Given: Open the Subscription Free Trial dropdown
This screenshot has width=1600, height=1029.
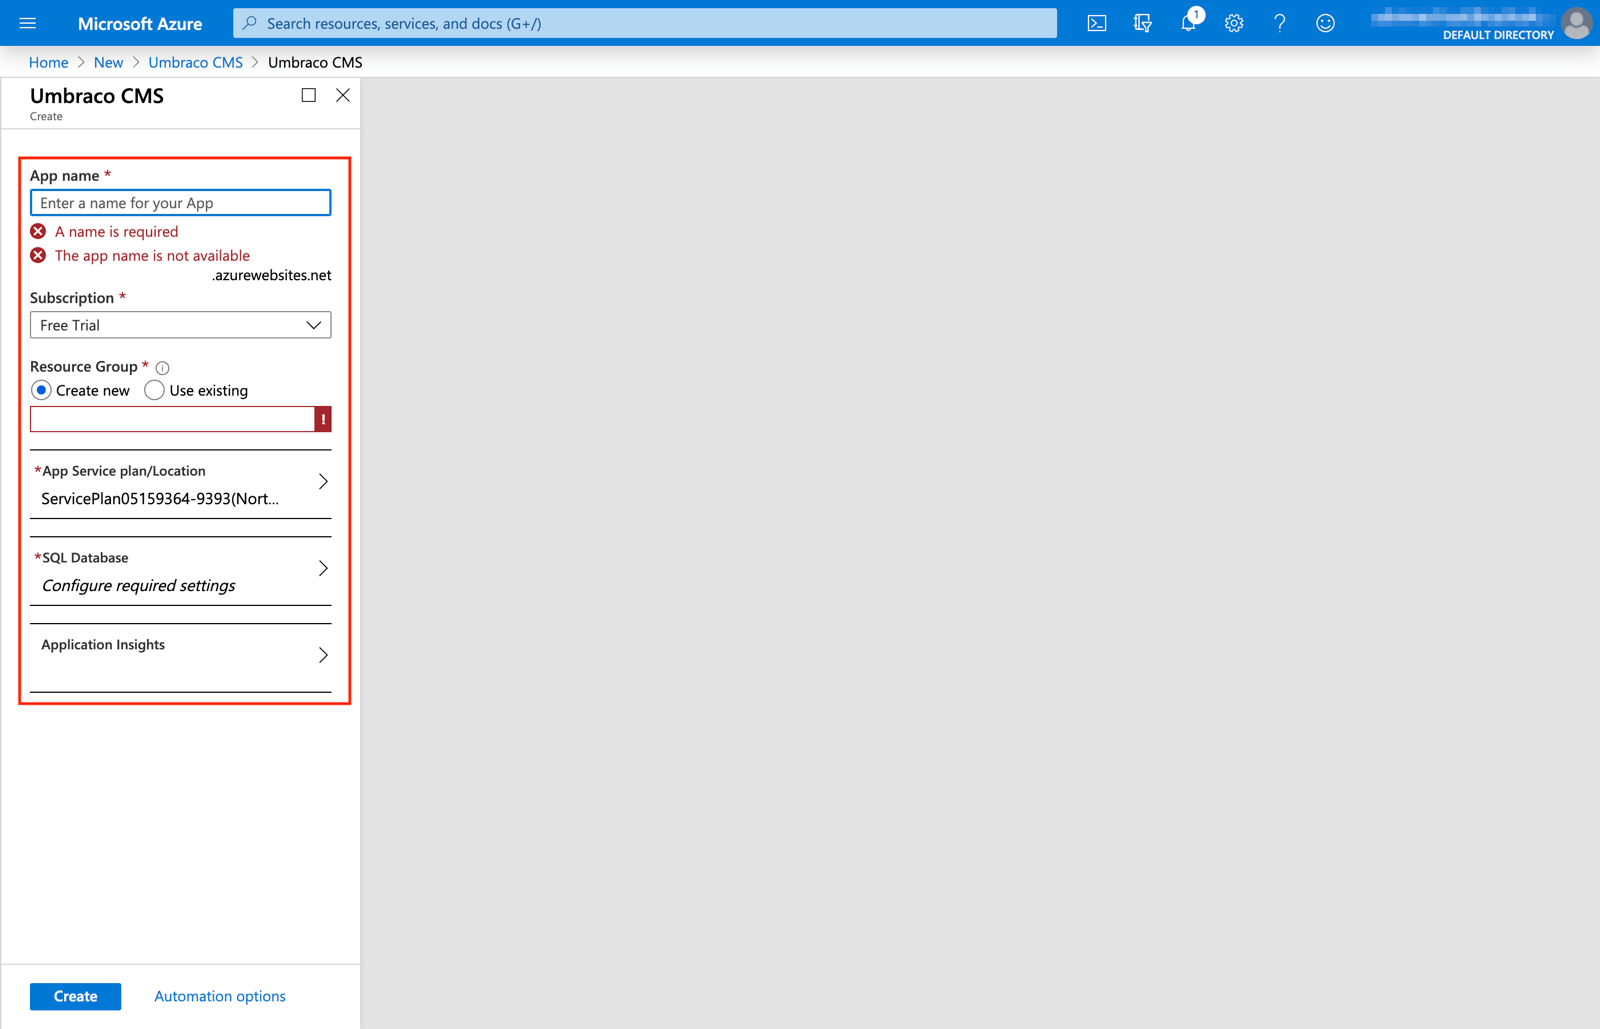Looking at the screenshot, I should (x=181, y=325).
